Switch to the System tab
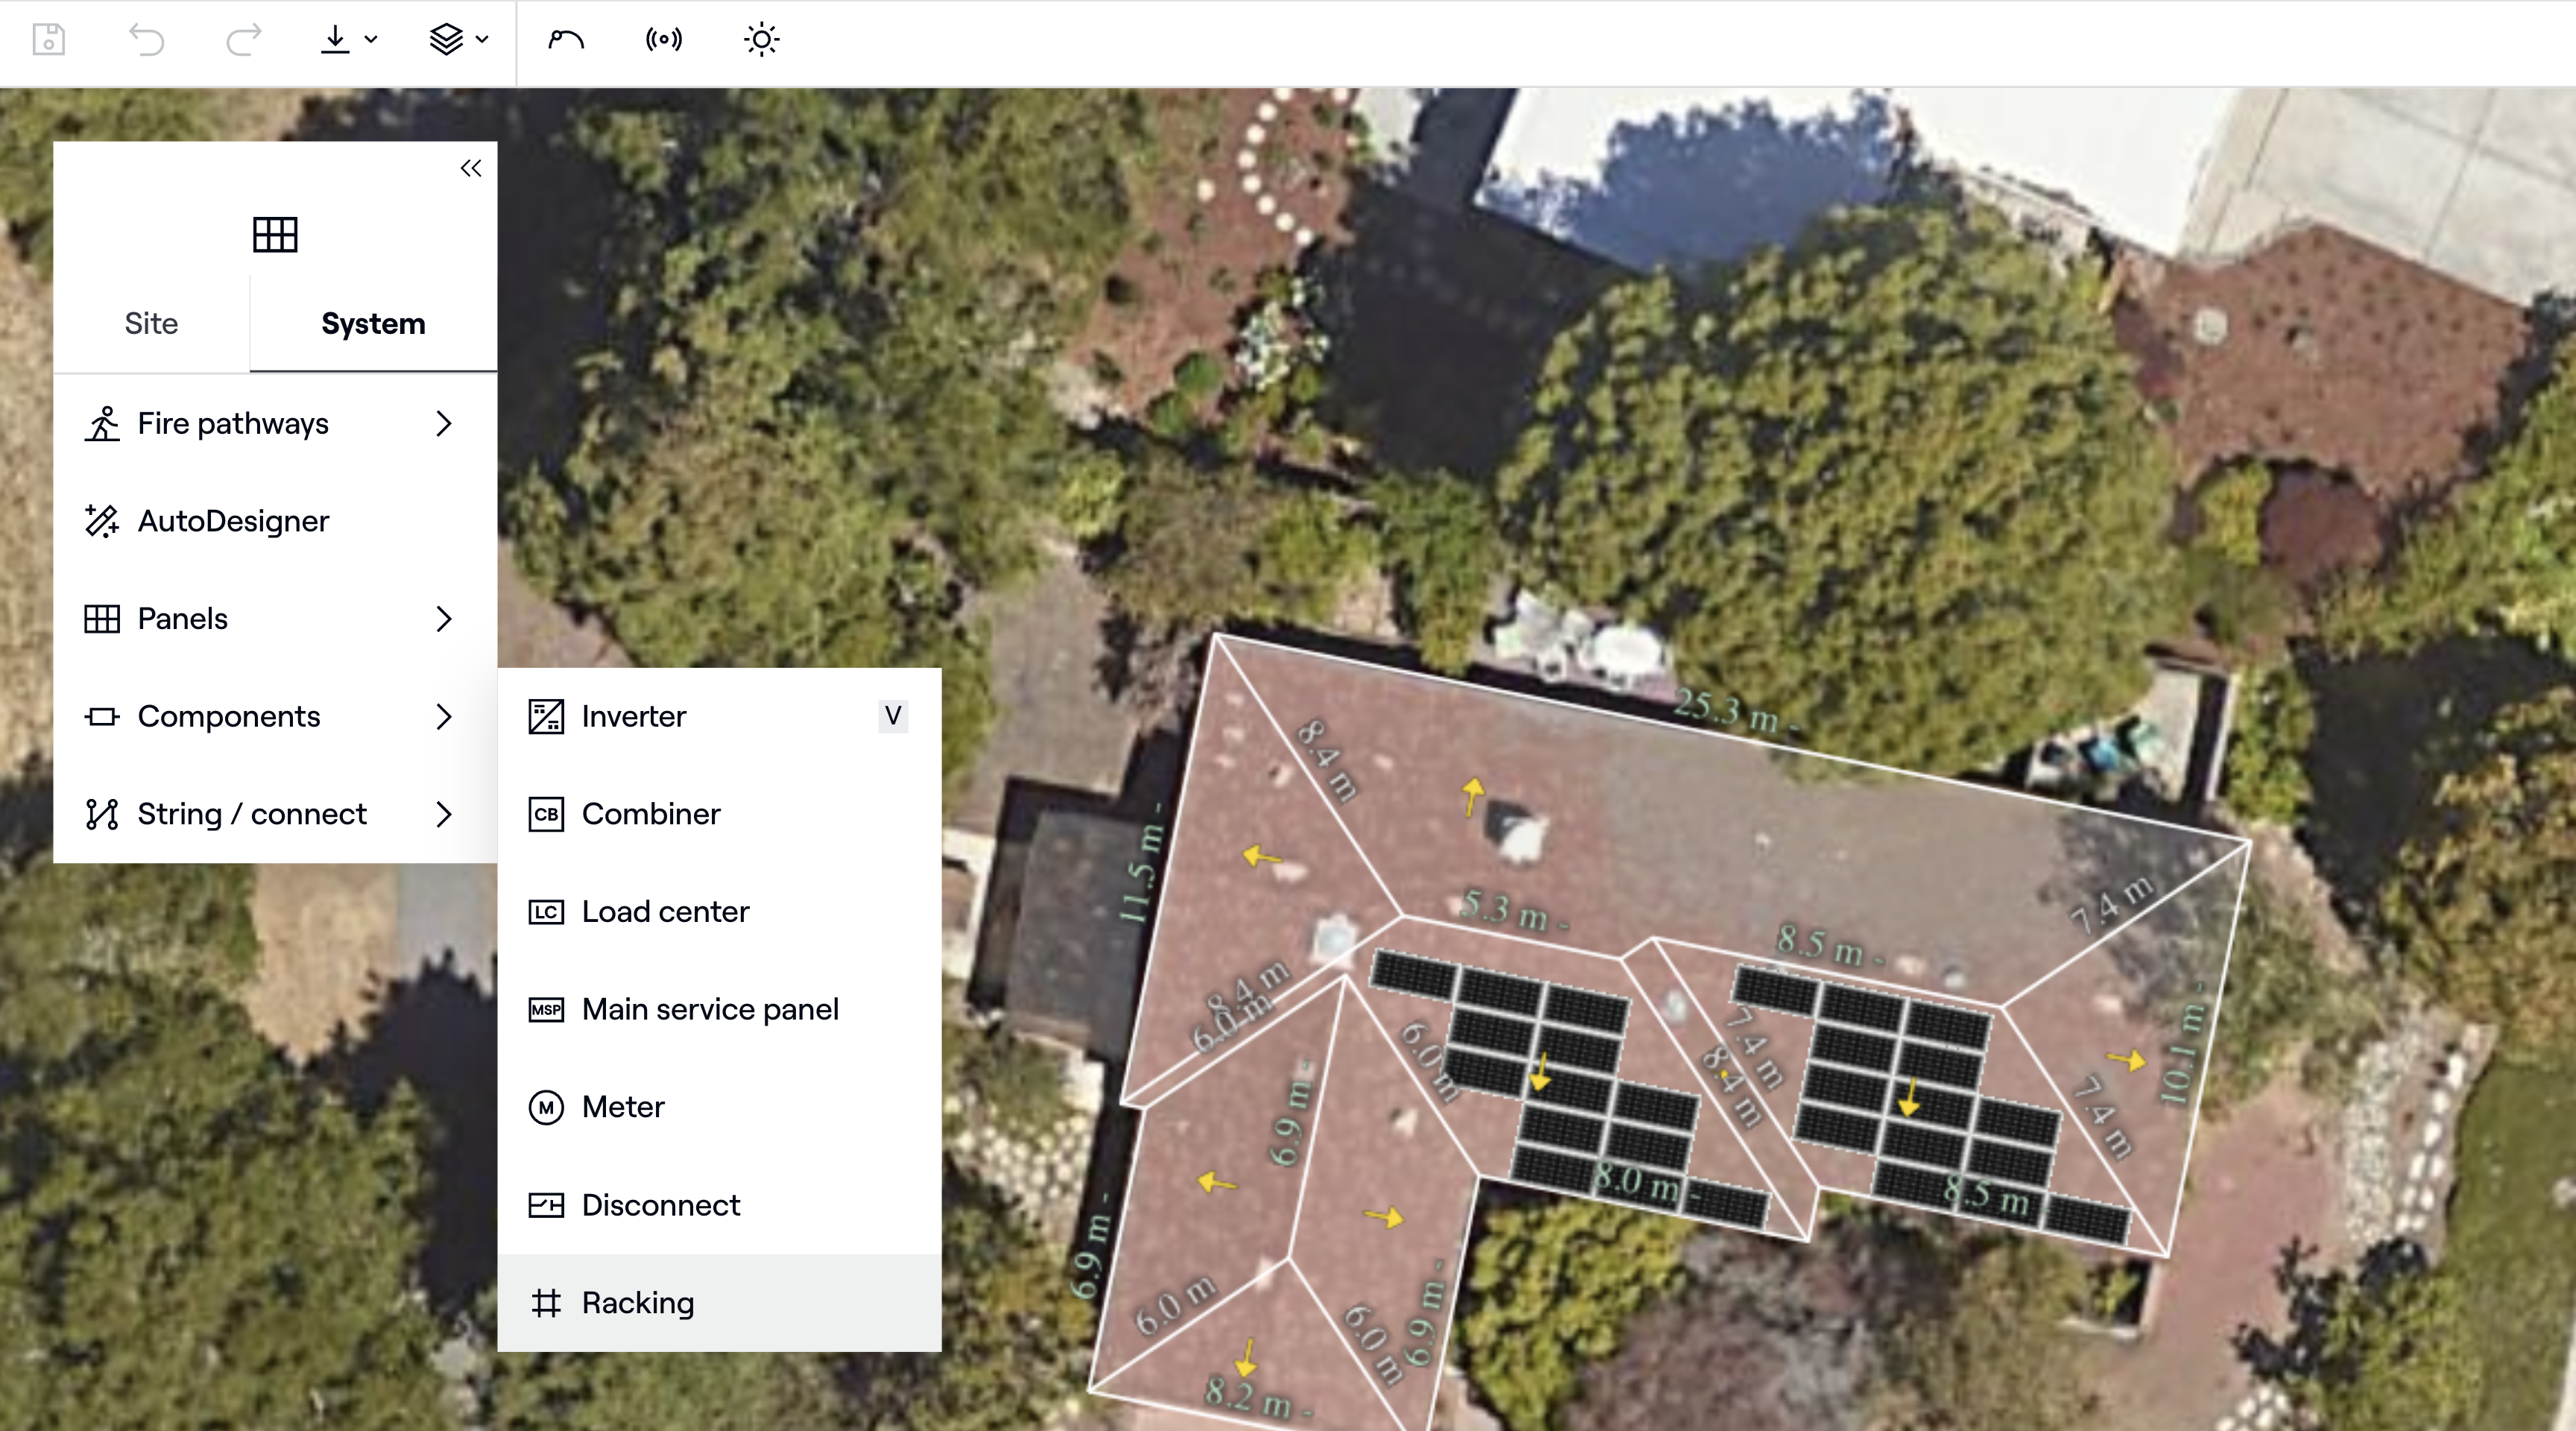Image resolution: width=2576 pixels, height=1431 pixels. click(373, 323)
